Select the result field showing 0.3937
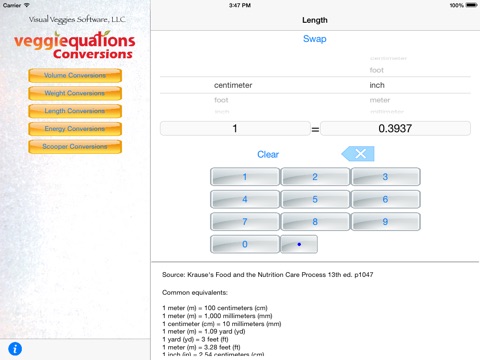Viewport: 480px width, 360px height. (395, 128)
